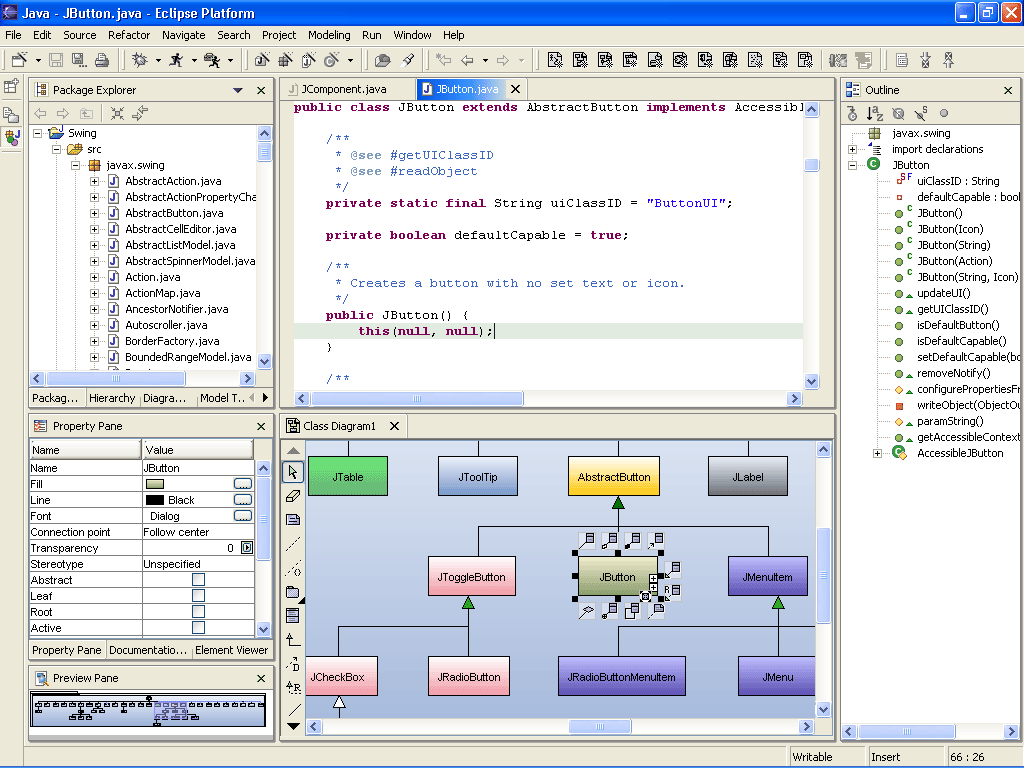Select the Eraser tool in diagram palette
The width and height of the screenshot is (1024, 768).
(293, 496)
